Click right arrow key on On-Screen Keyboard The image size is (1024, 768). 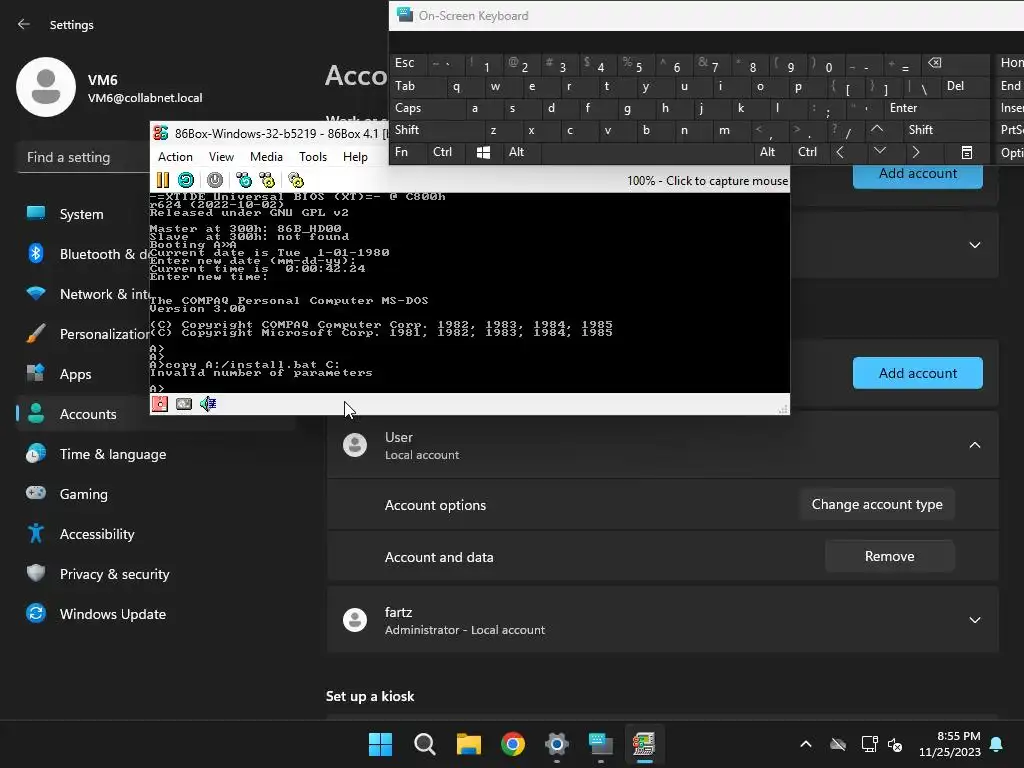coord(916,152)
